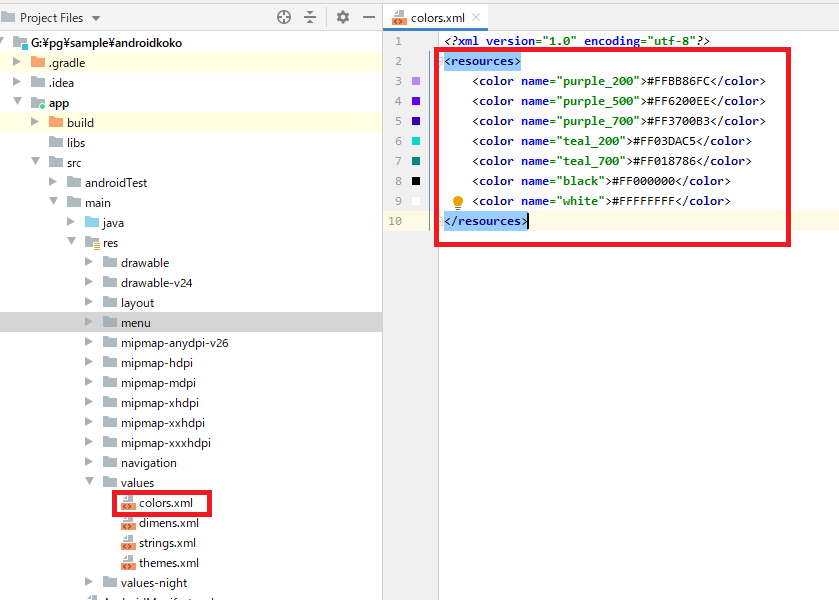Select the main folder

click(x=97, y=203)
